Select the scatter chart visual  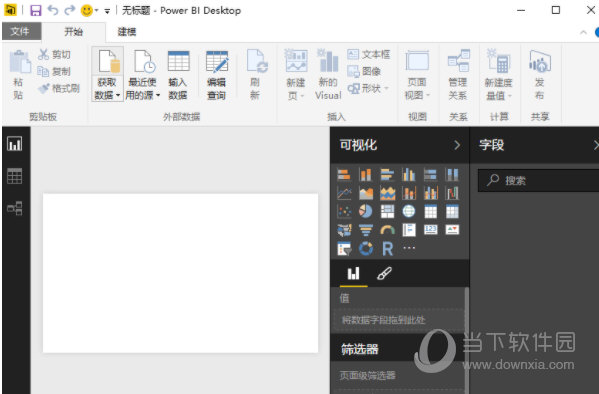click(x=344, y=211)
